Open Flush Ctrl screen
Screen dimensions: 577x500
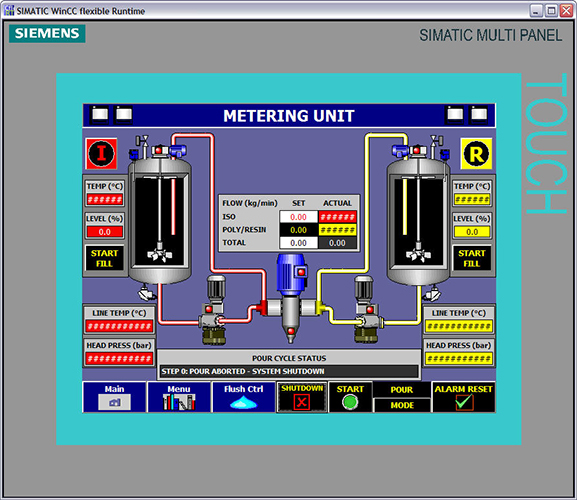244,397
